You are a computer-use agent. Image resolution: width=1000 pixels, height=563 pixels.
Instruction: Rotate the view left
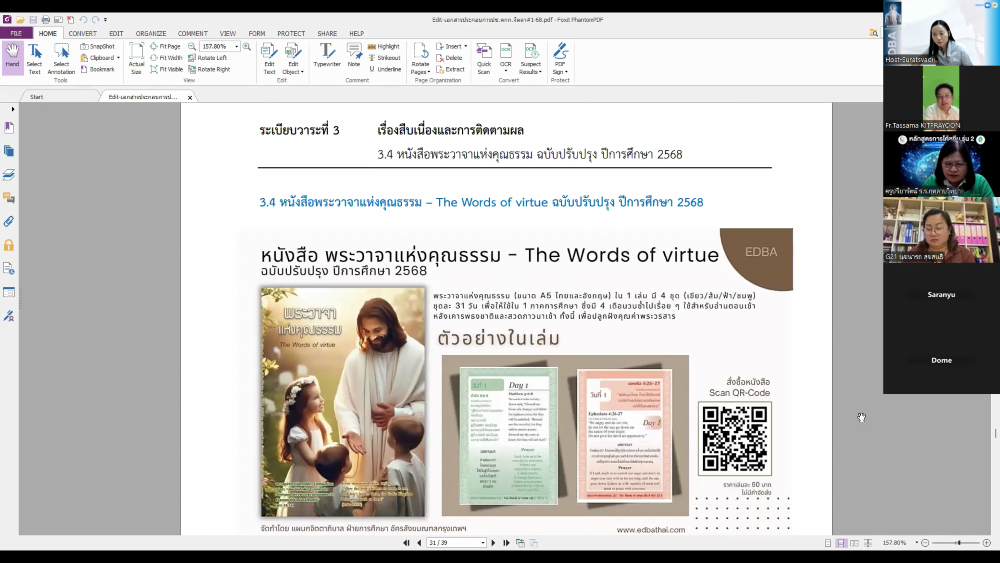point(208,57)
